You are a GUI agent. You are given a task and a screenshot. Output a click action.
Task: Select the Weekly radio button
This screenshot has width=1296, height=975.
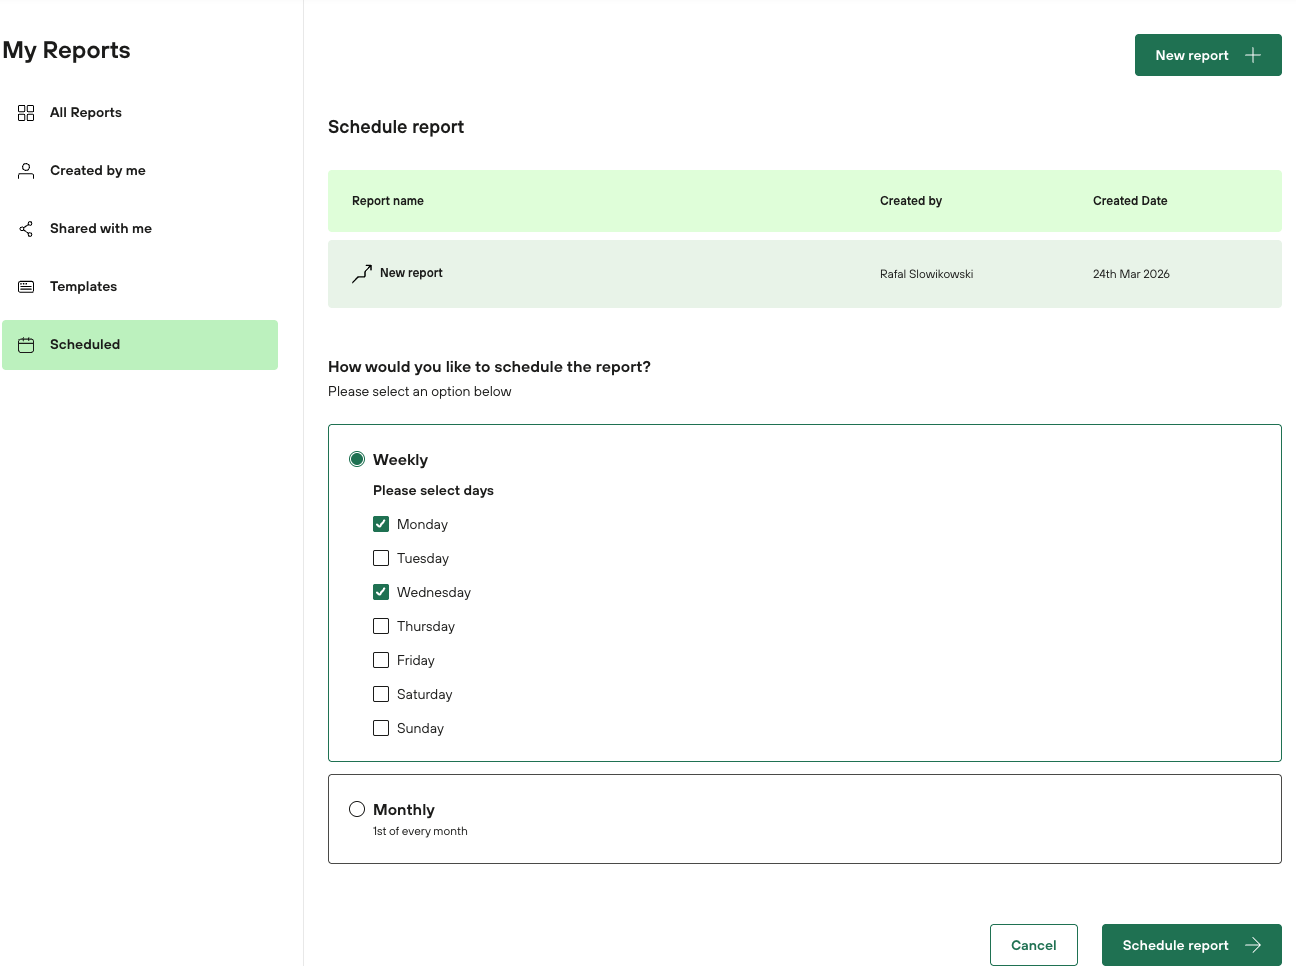click(357, 459)
